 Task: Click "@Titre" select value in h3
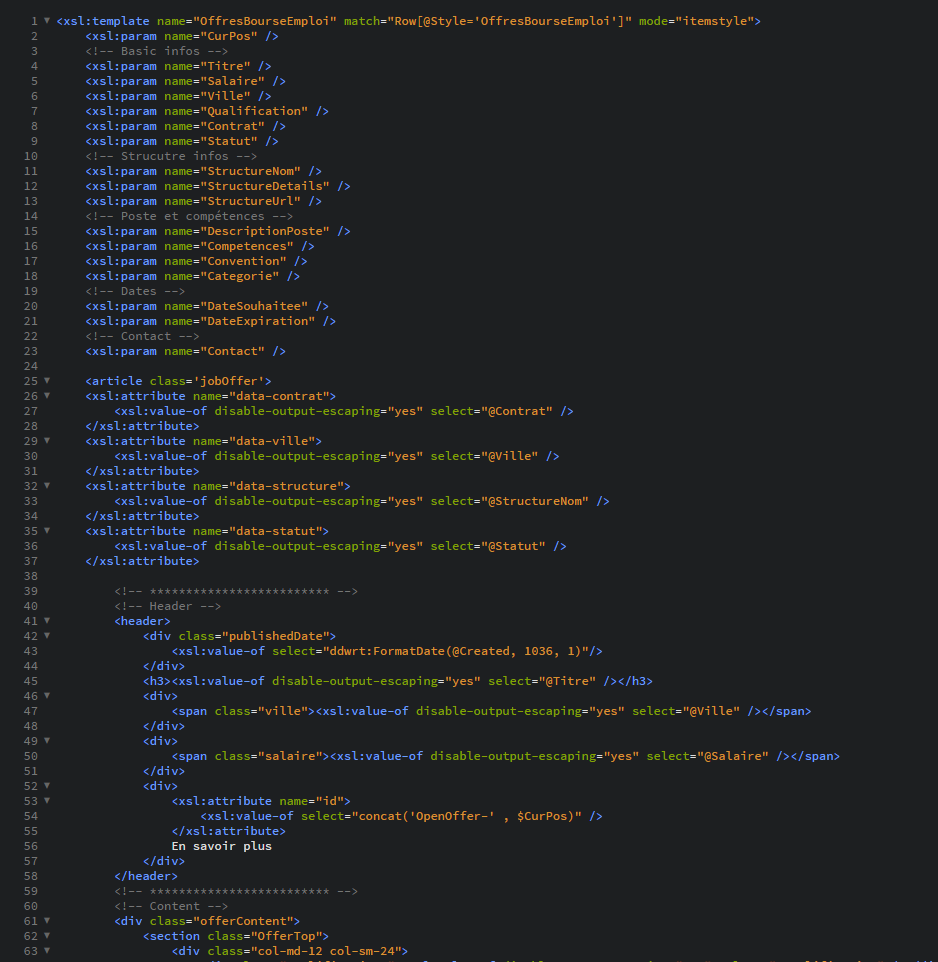[x=567, y=681]
